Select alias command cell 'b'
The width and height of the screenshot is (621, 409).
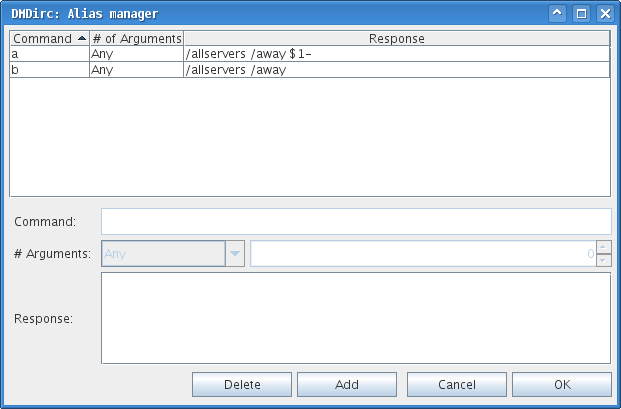(x=50, y=70)
